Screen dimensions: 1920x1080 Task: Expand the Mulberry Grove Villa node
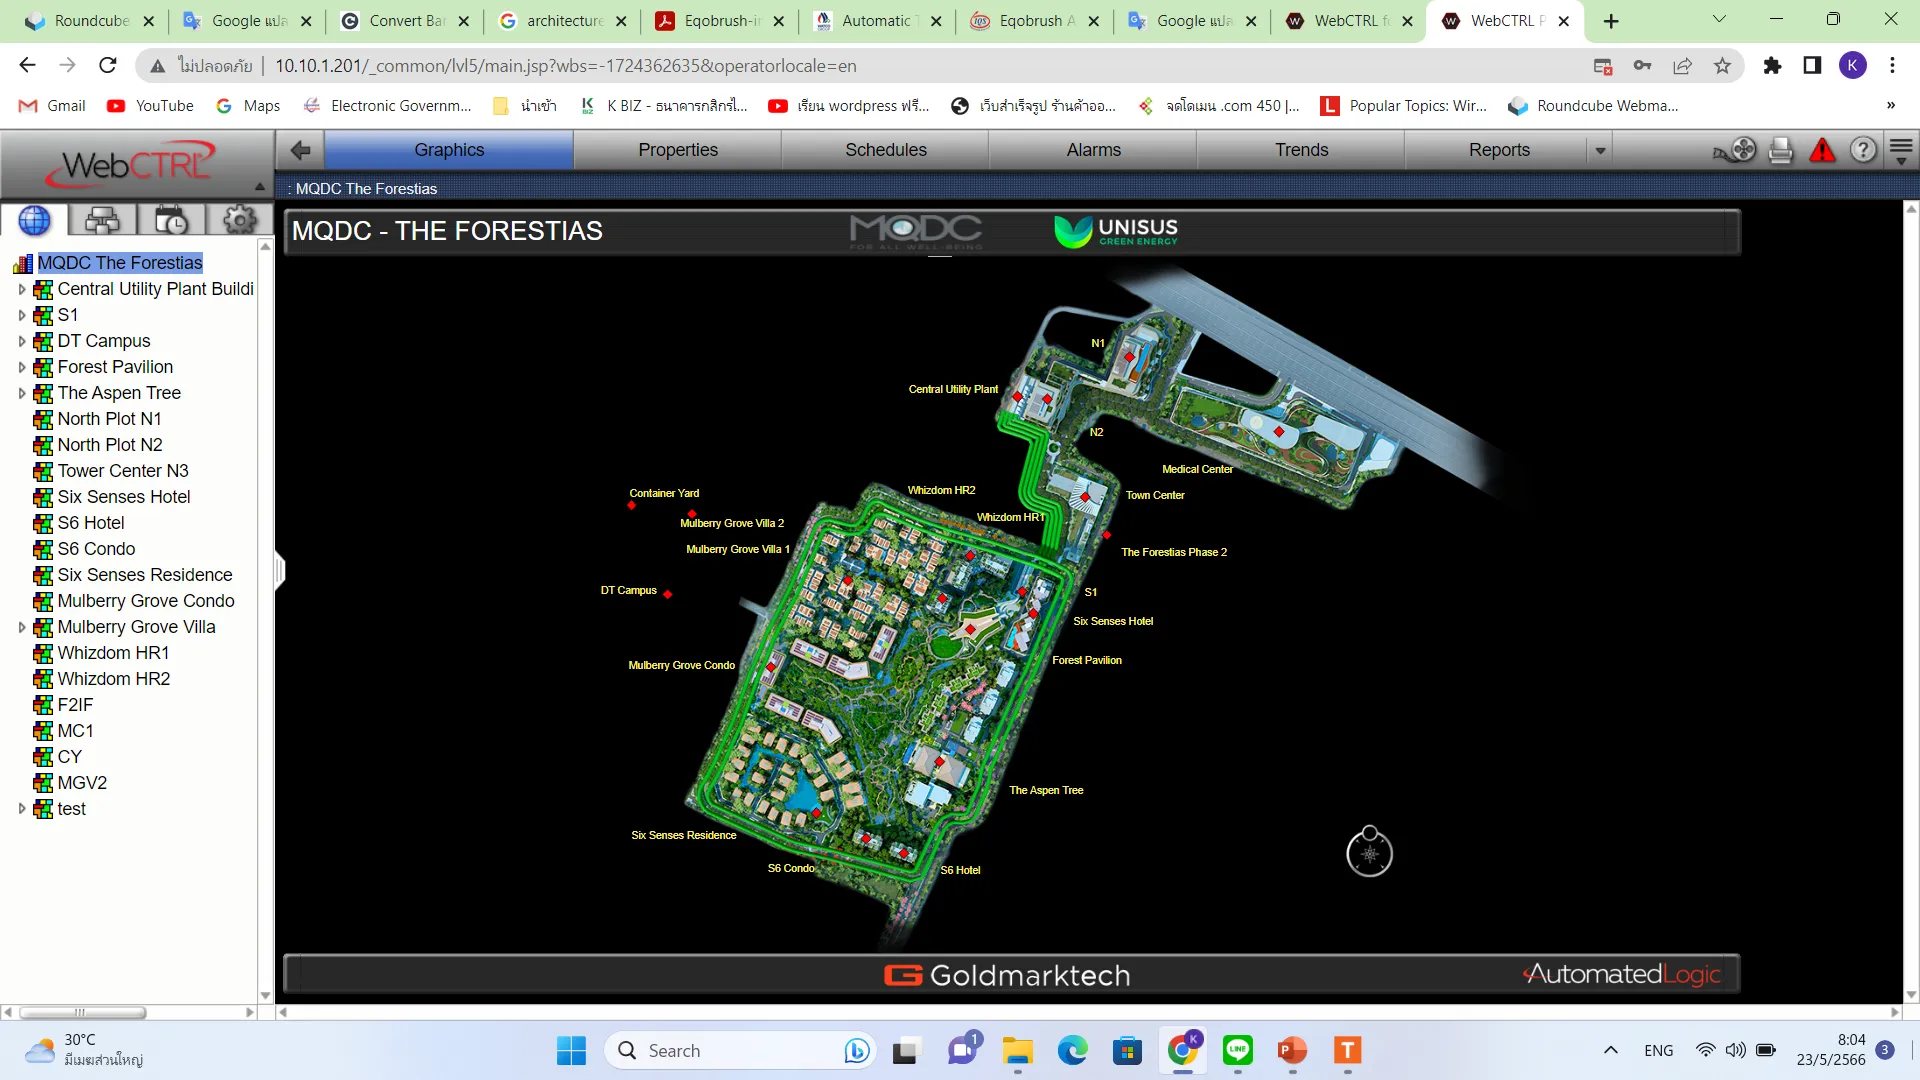point(22,628)
